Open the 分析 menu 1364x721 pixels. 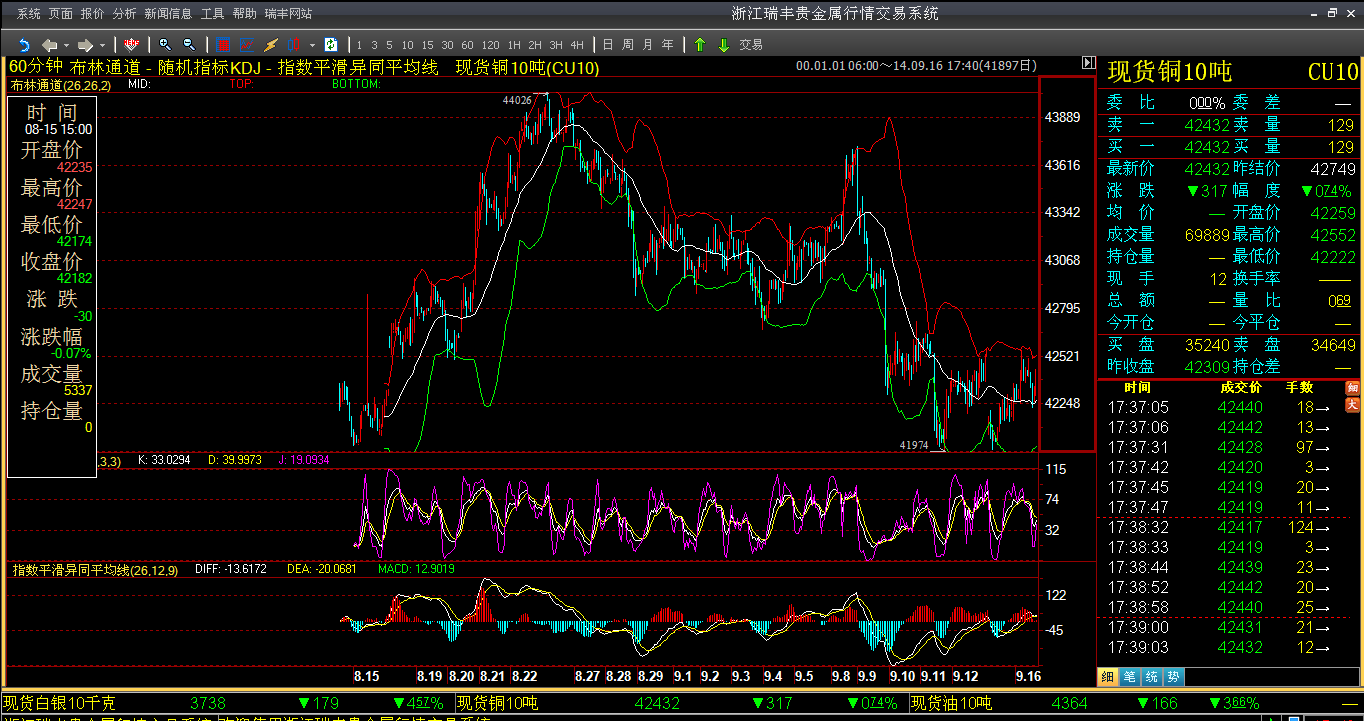124,14
